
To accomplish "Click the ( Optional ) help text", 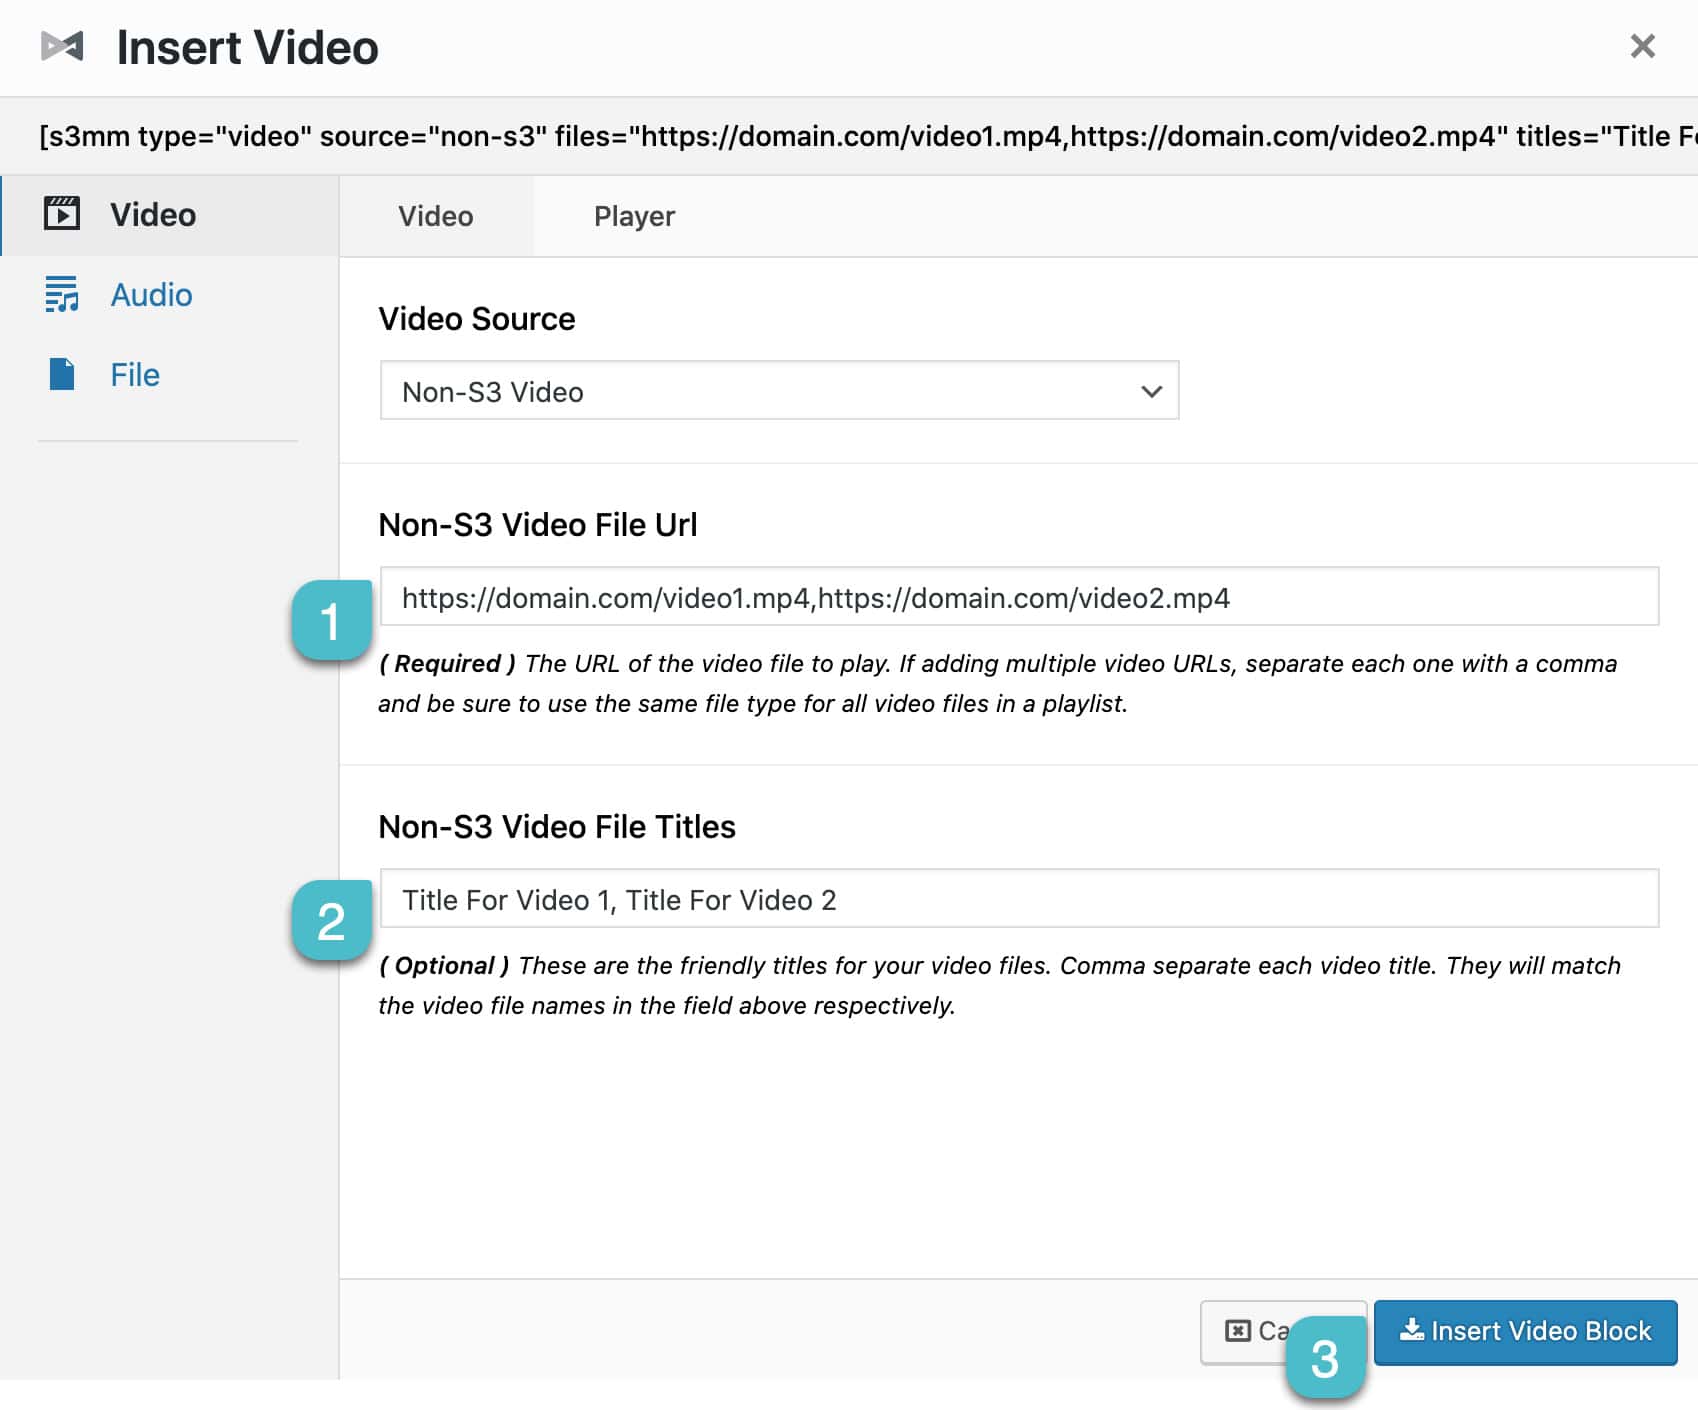I will coord(1000,985).
